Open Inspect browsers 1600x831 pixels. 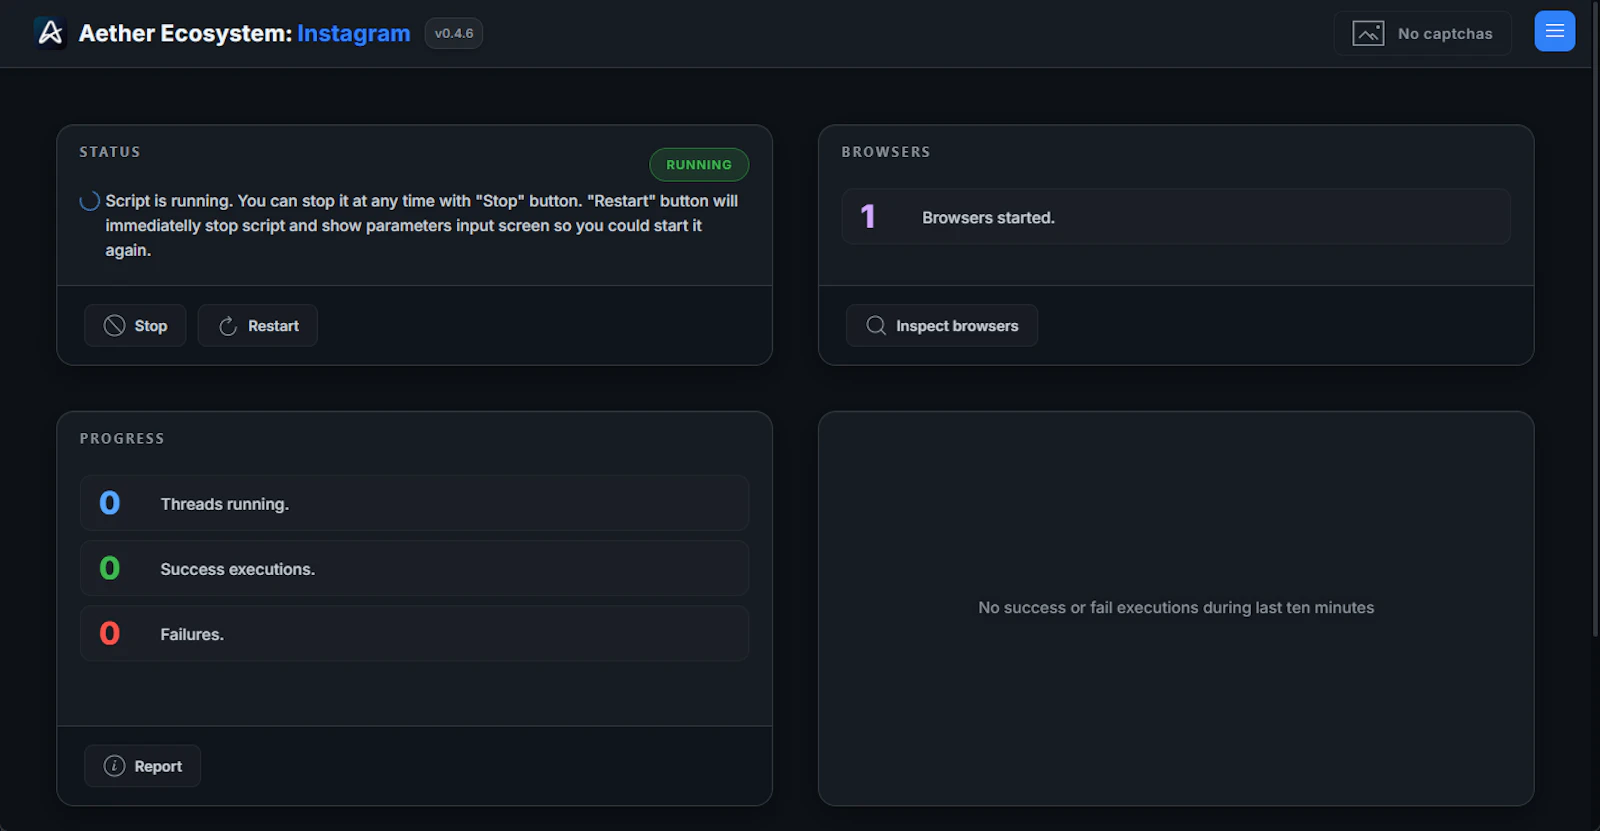(x=941, y=325)
